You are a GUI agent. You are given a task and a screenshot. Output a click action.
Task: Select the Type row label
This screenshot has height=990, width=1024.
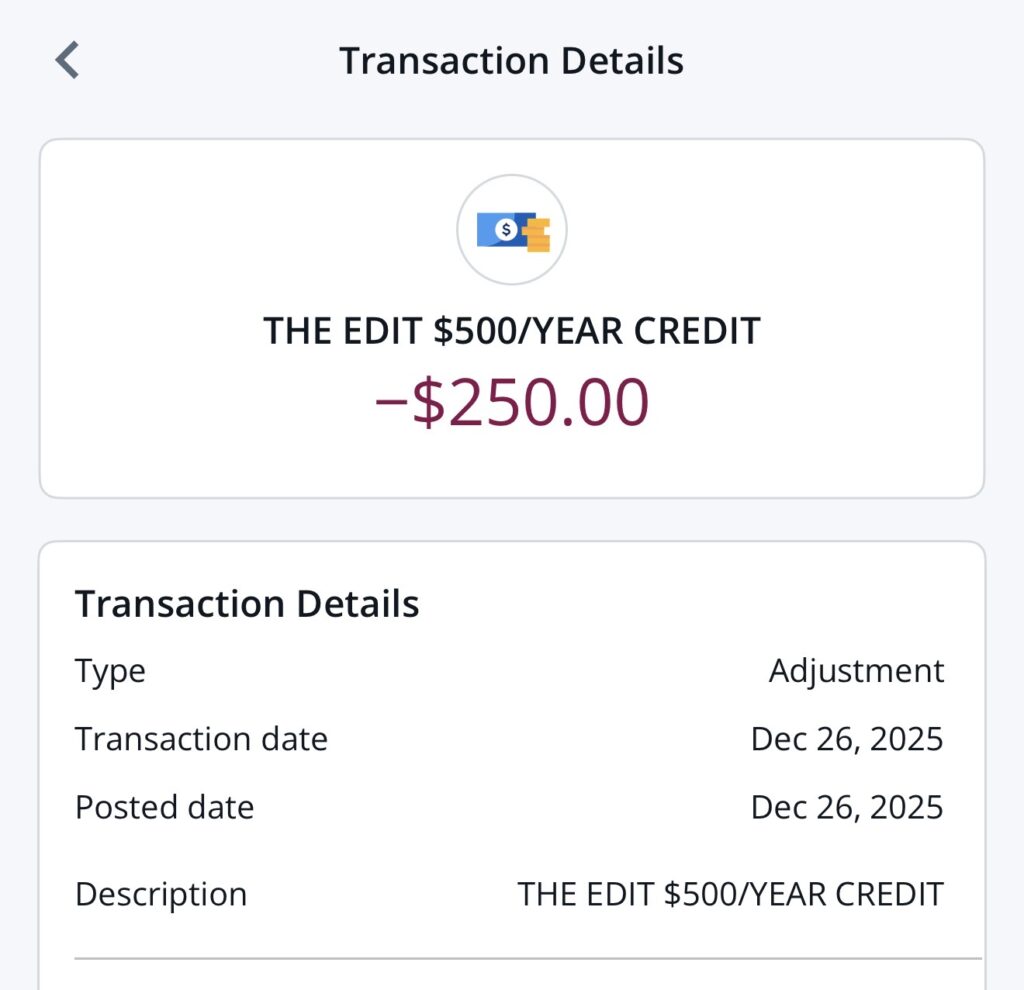(110, 671)
